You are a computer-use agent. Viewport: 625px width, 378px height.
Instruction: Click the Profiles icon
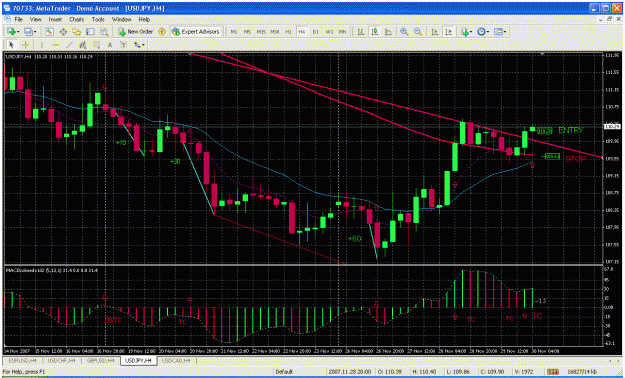(x=28, y=32)
